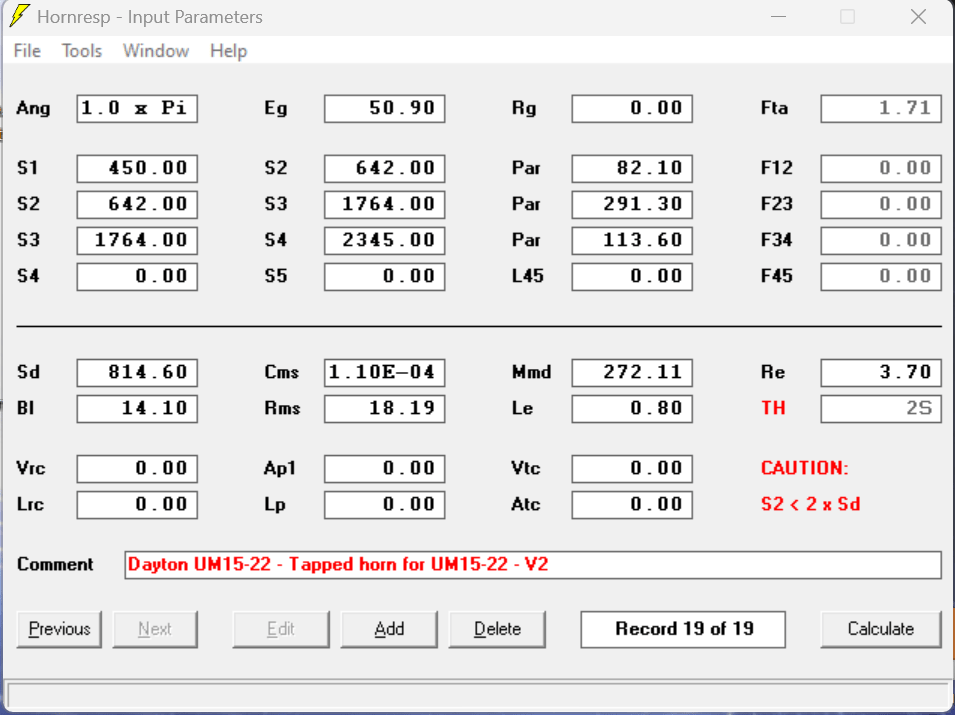Open the Window menu

click(156, 51)
